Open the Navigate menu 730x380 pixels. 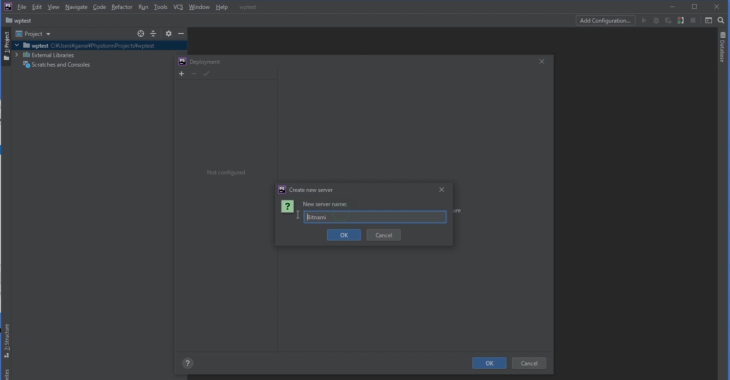pos(76,7)
